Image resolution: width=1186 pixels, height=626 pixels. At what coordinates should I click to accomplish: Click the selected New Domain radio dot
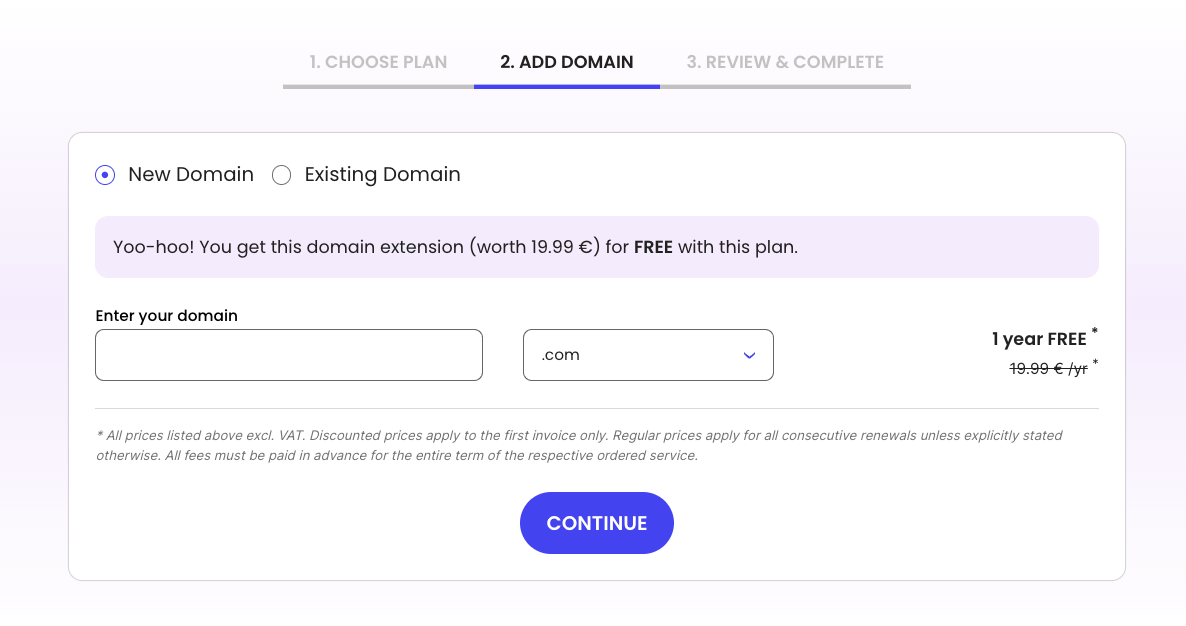coord(105,175)
